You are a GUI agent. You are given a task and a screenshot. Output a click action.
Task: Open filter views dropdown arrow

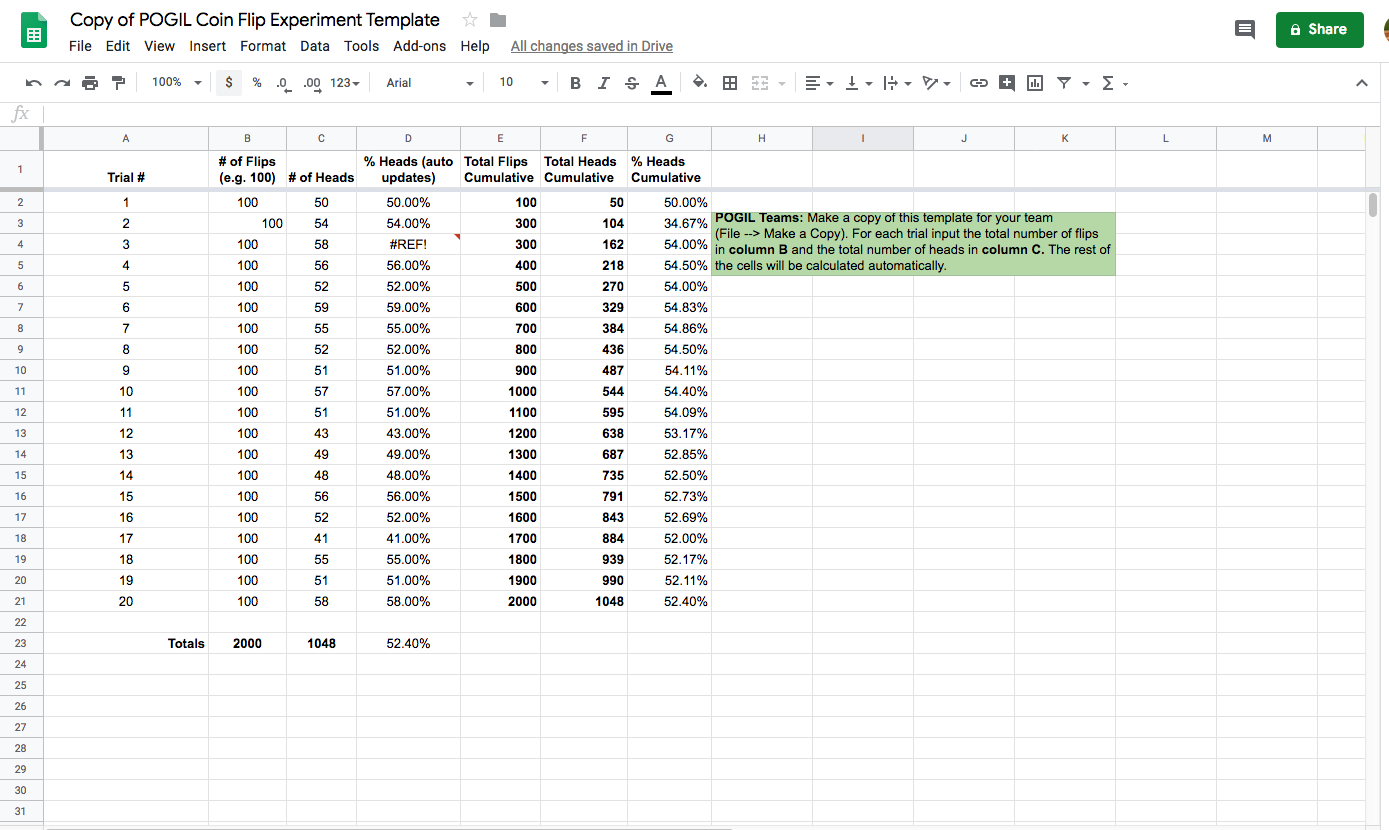pyautogui.click(x=1085, y=83)
